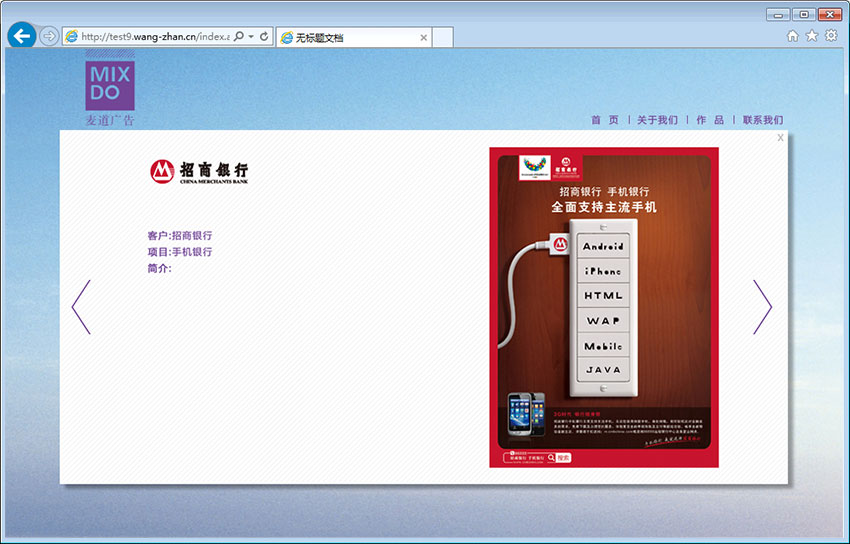Image resolution: width=850 pixels, height=544 pixels.
Task: Maximize the browser window
Action: (x=804, y=15)
